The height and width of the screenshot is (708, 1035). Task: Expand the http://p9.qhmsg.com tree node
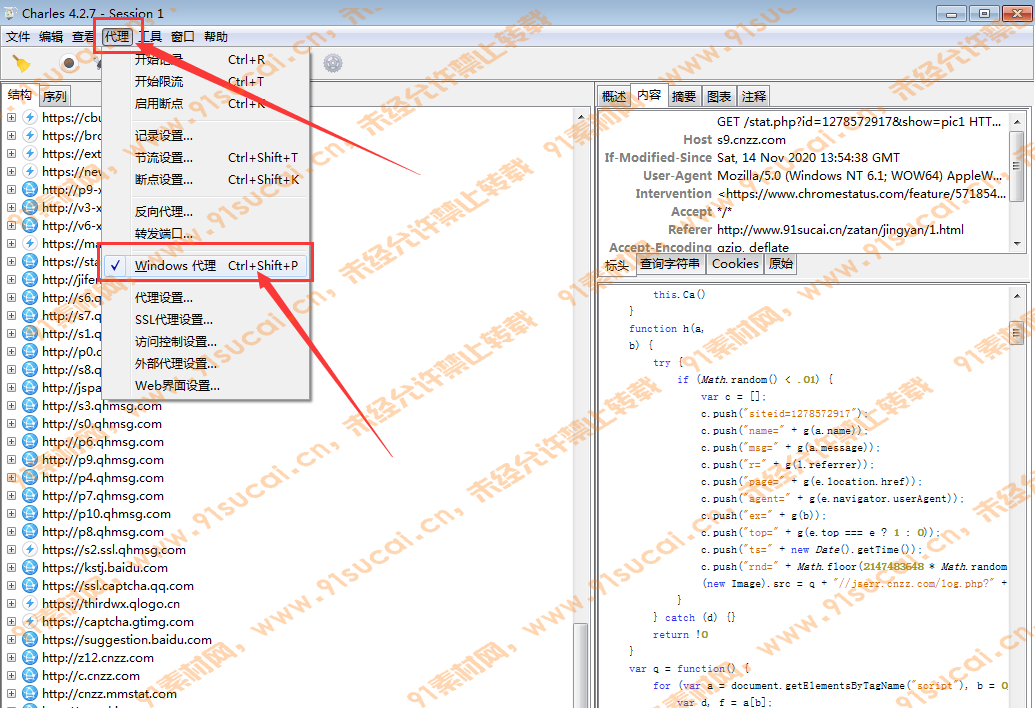11,459
